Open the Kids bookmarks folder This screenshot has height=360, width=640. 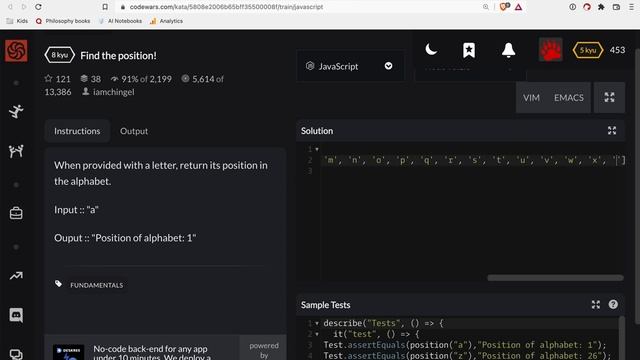click(17, 21)
